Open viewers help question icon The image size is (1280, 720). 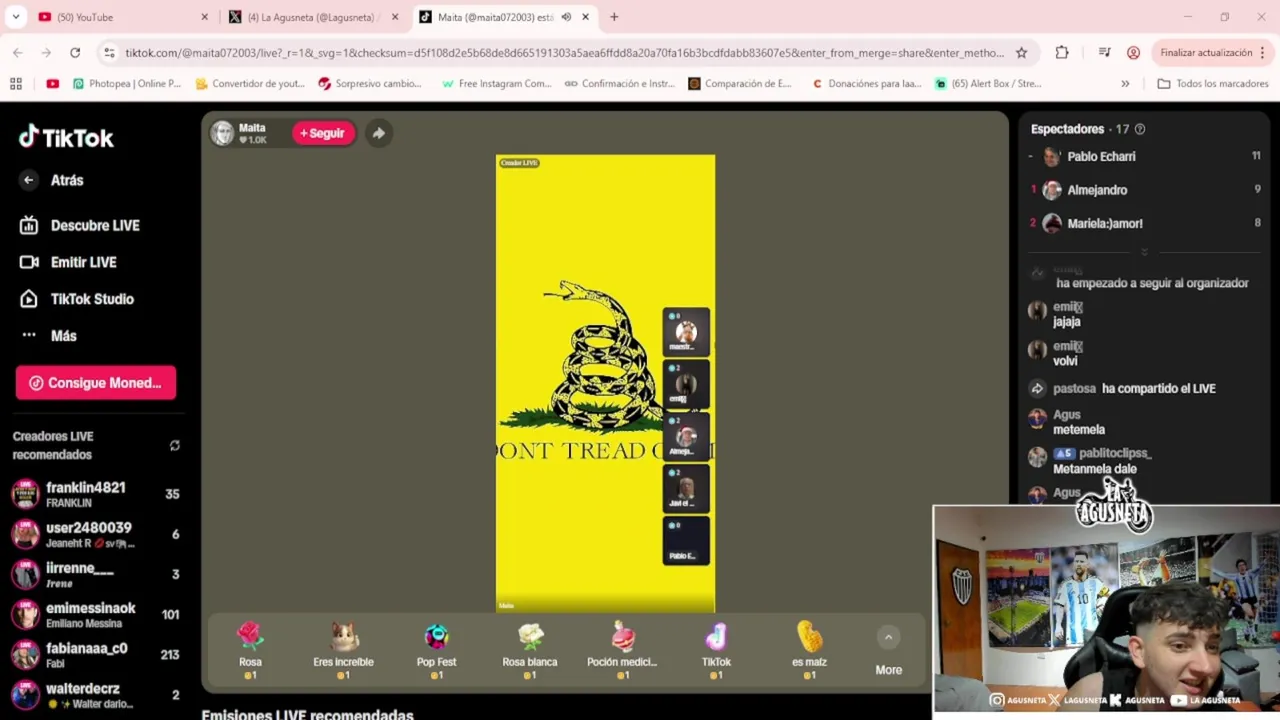1140,129
